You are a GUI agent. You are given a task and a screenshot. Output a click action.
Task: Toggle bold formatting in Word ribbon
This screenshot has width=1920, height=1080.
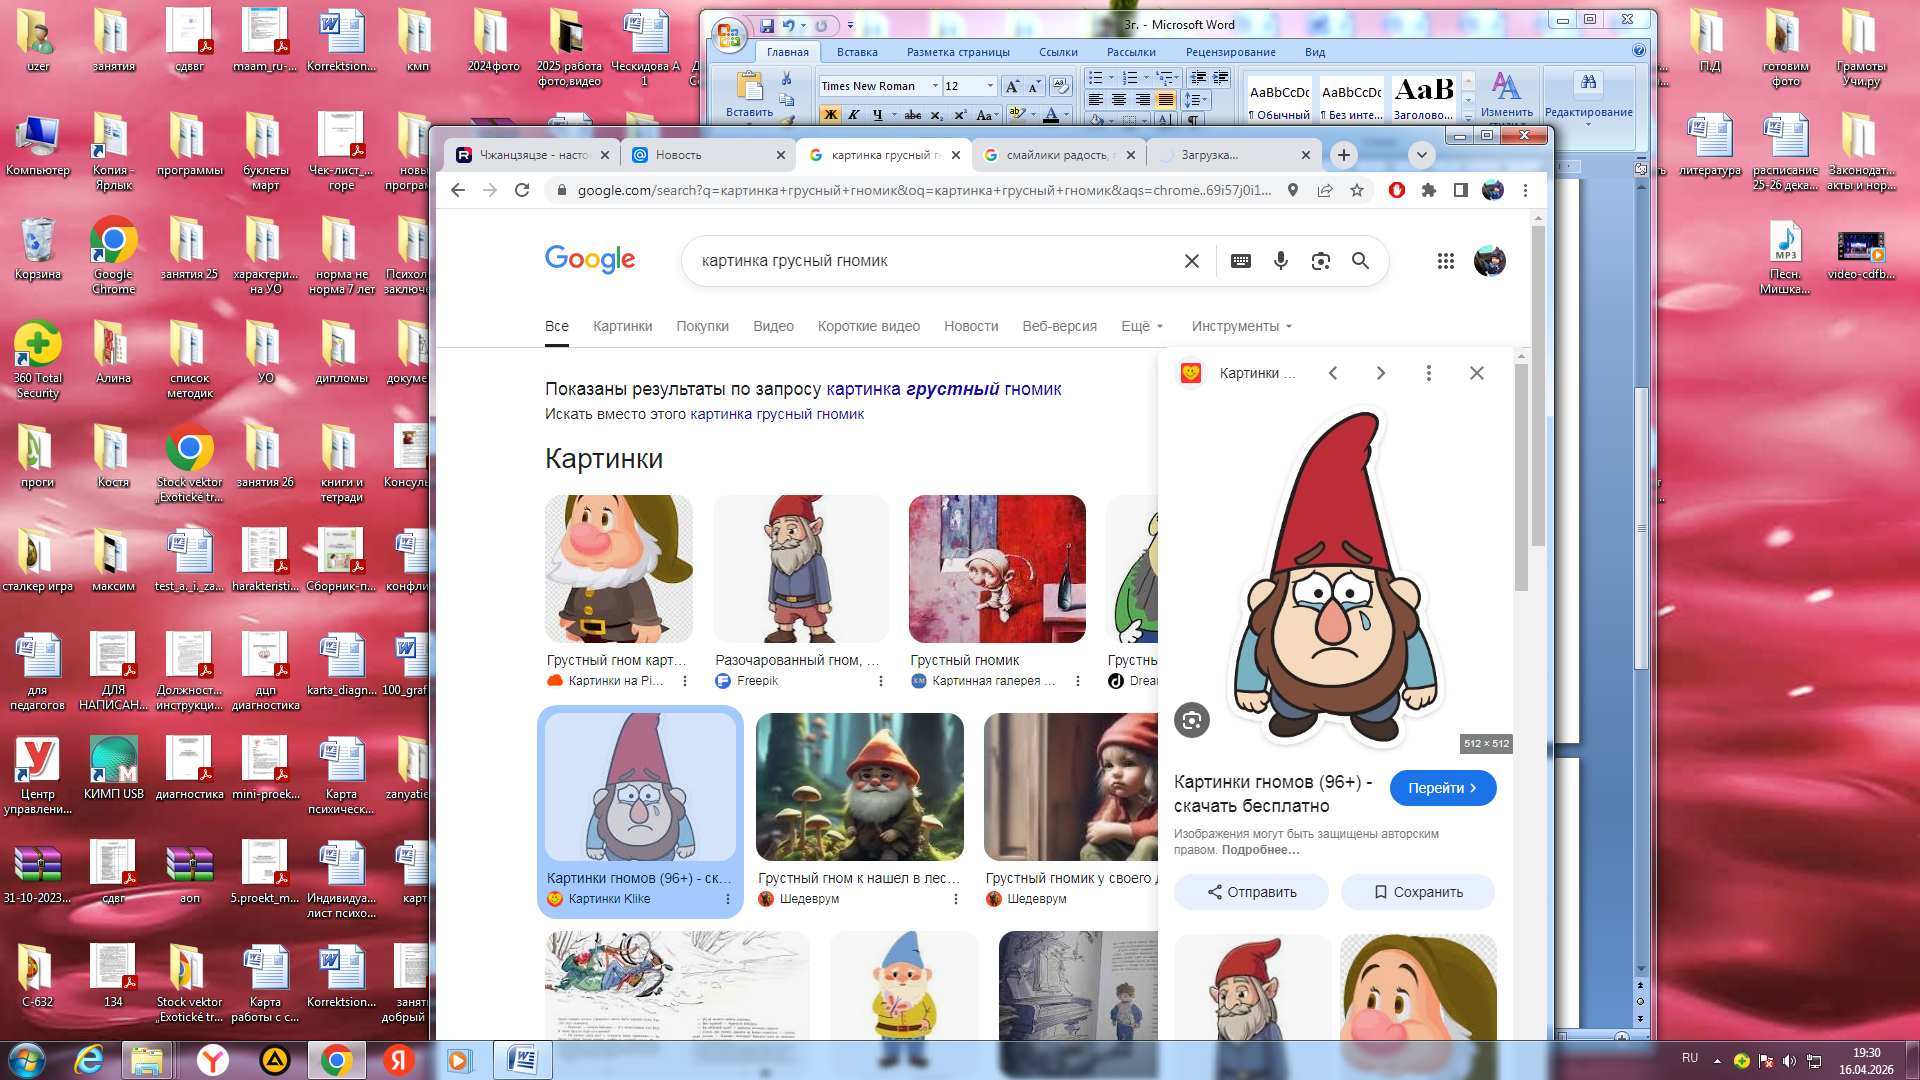point(830,115)
